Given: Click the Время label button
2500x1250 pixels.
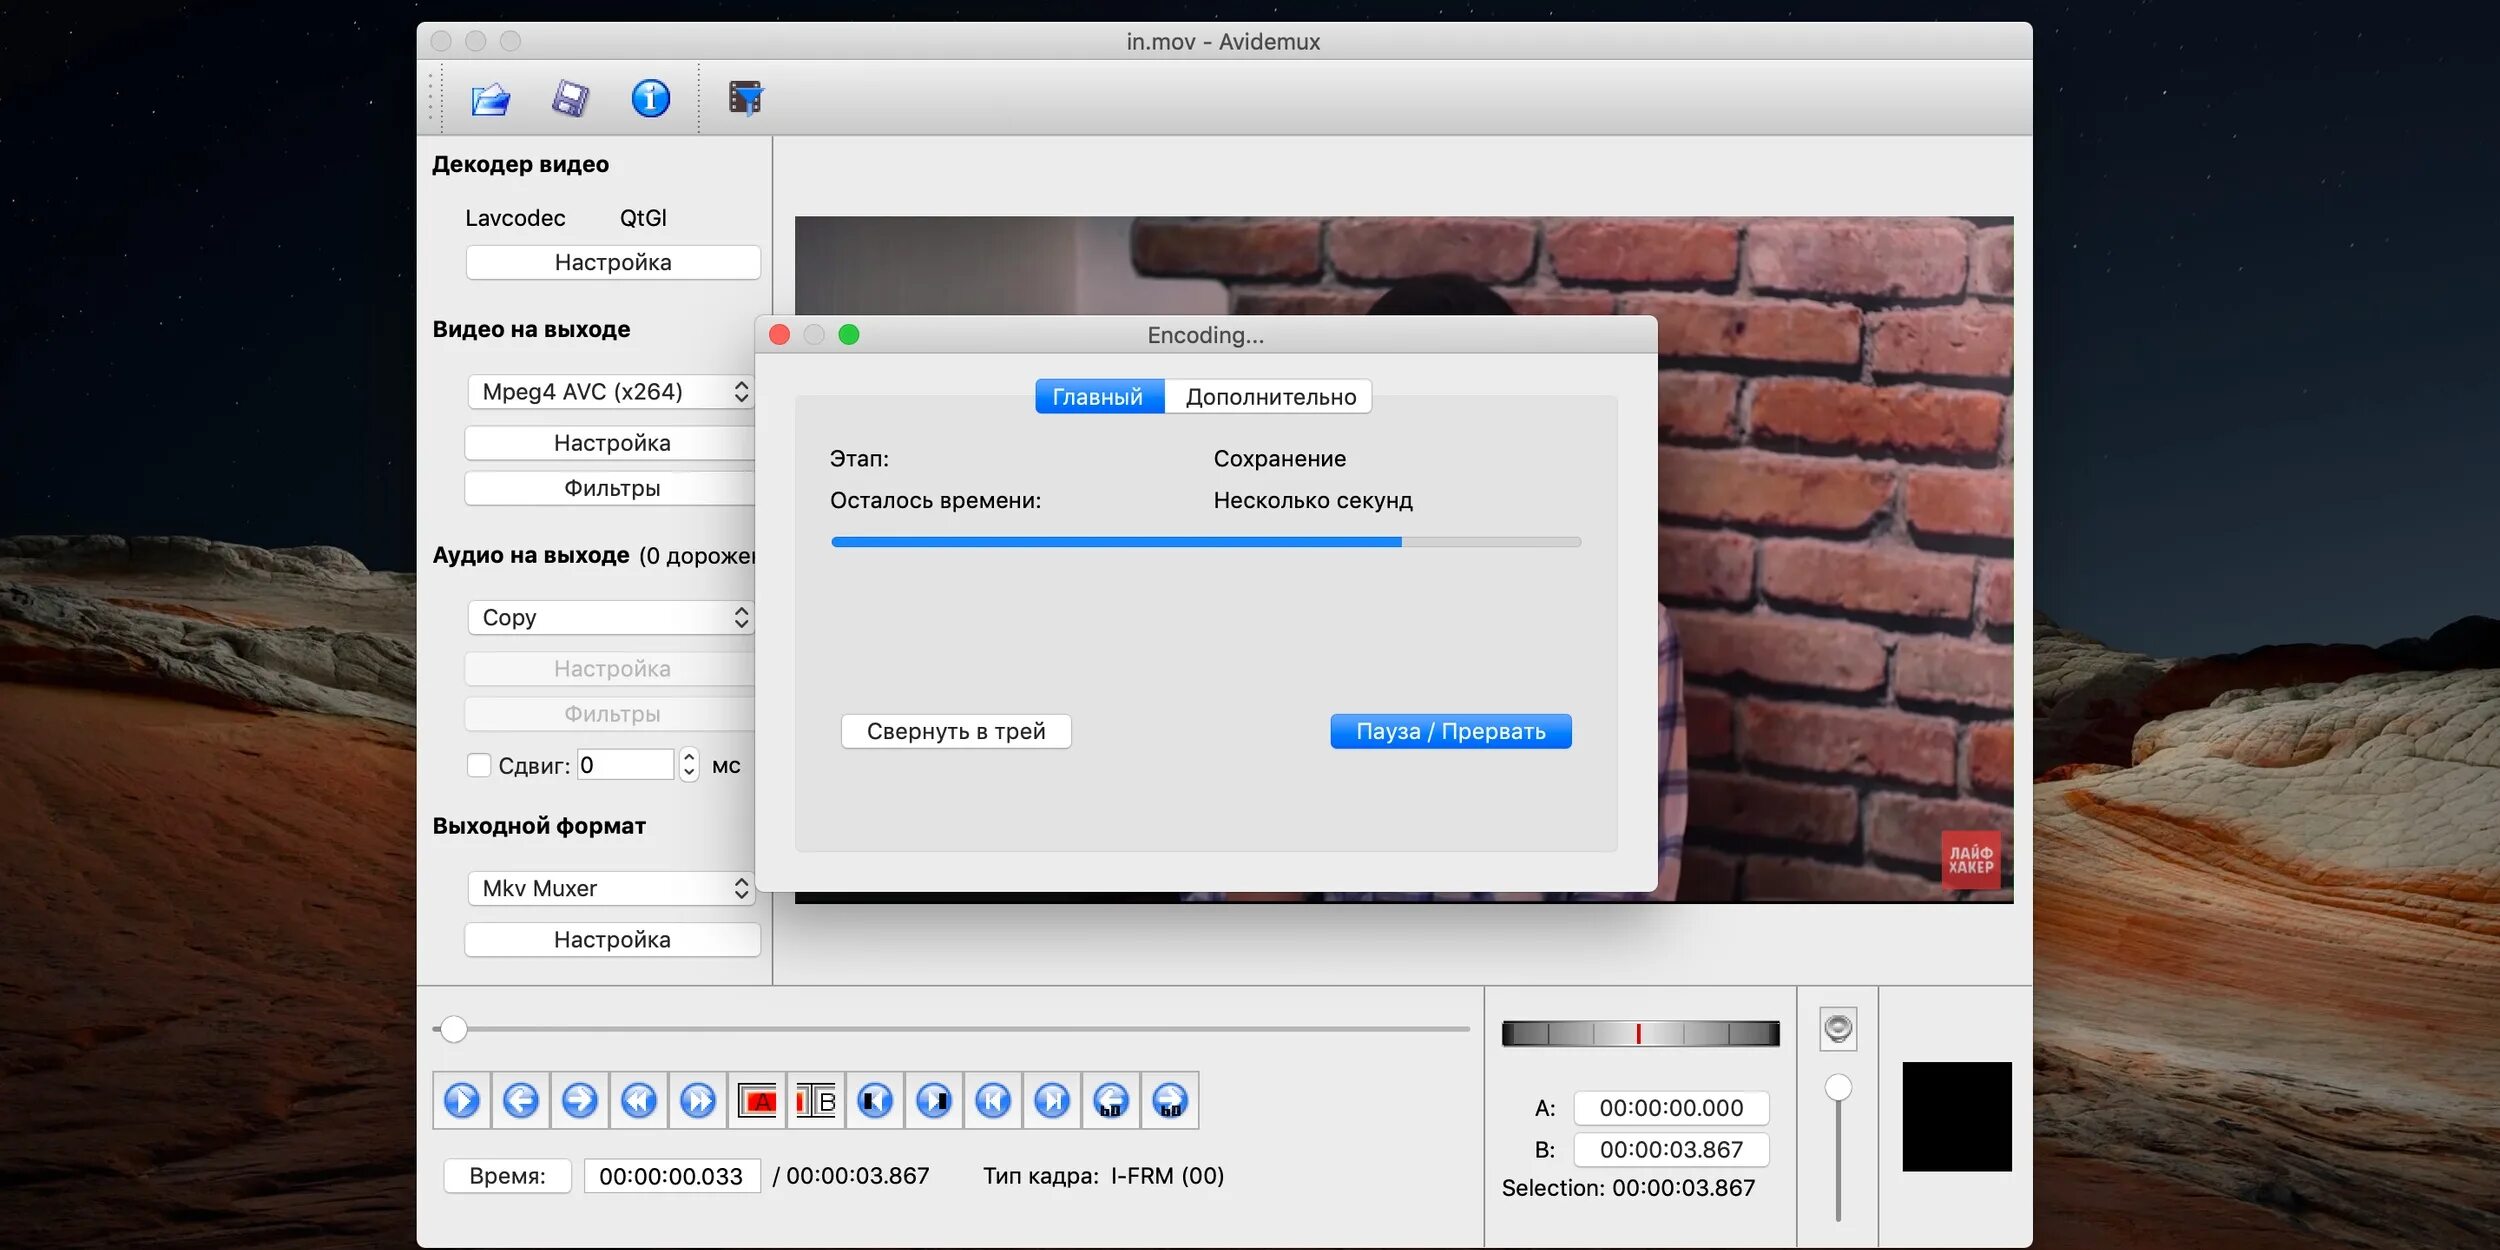Looking at the screenshot, I should point(508,1176).
